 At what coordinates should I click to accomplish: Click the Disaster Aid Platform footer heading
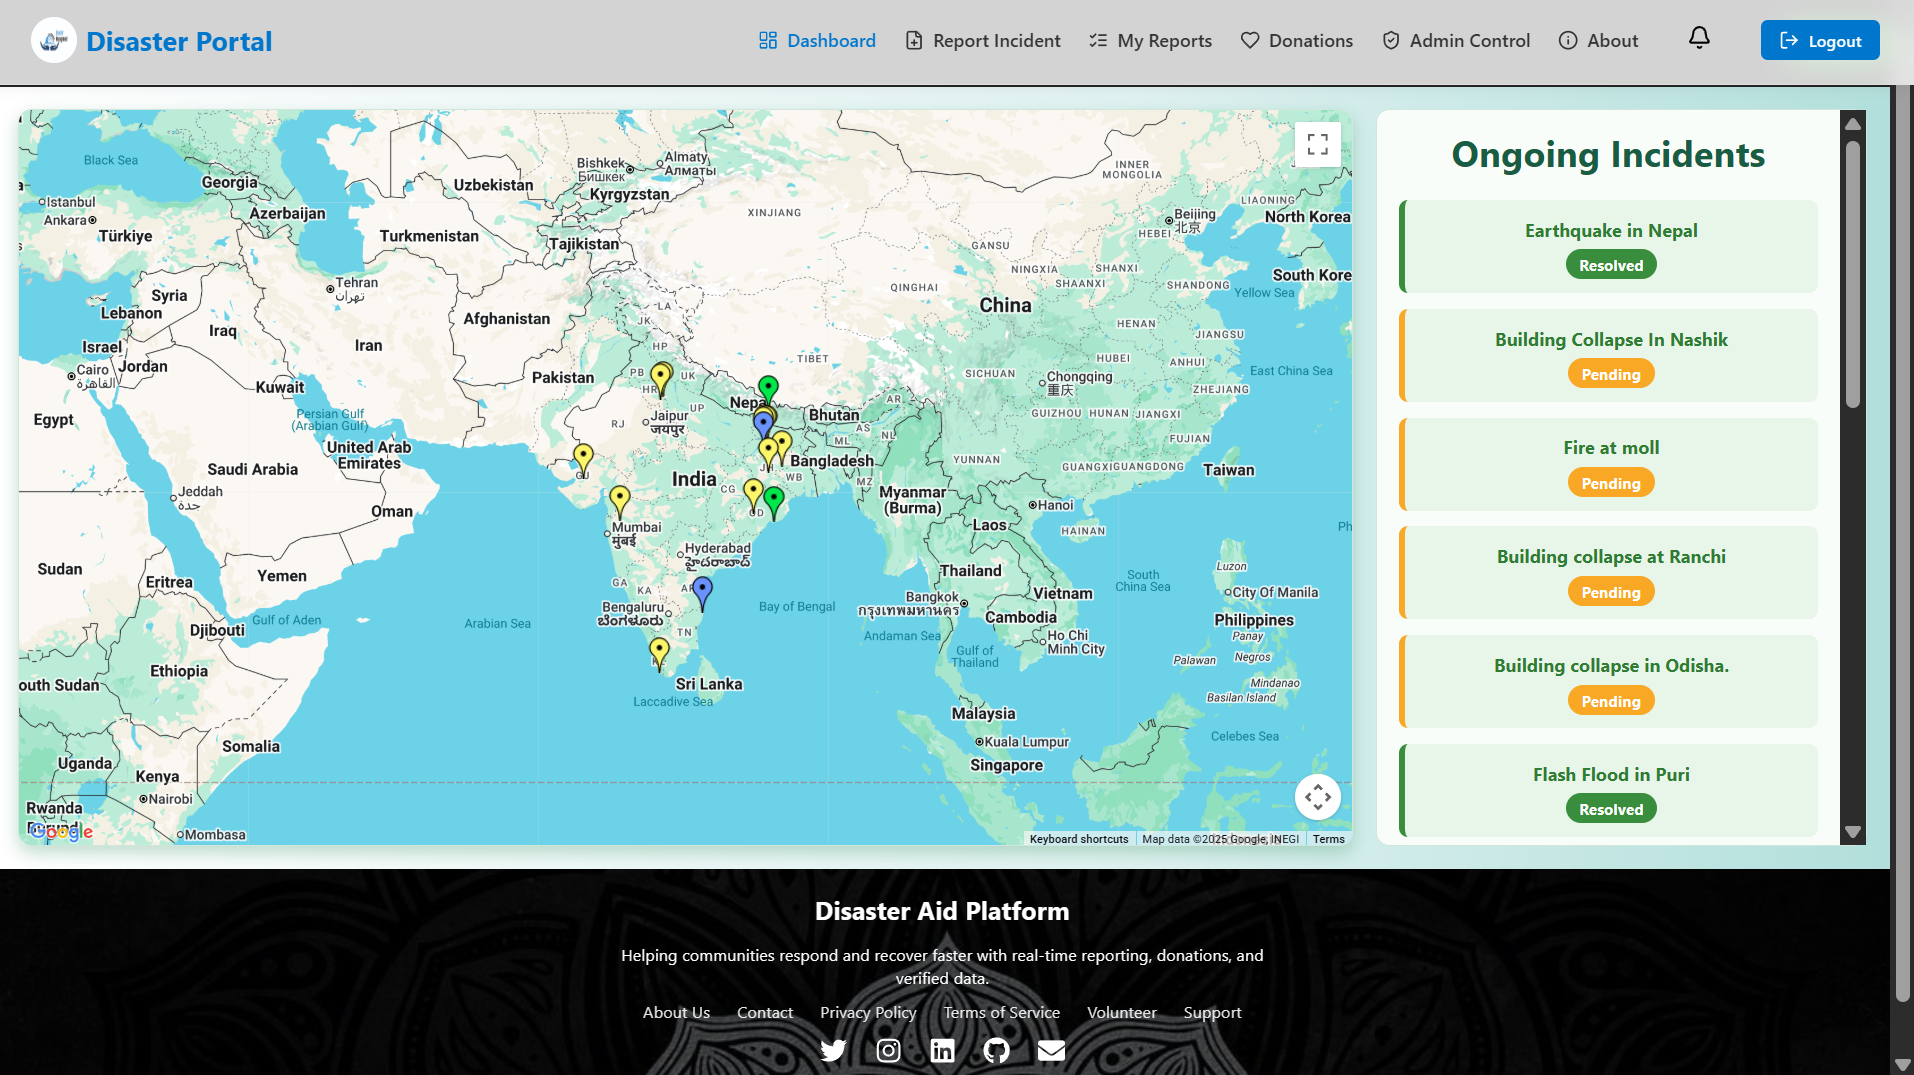pyautogui.click(x=942, y=911)
